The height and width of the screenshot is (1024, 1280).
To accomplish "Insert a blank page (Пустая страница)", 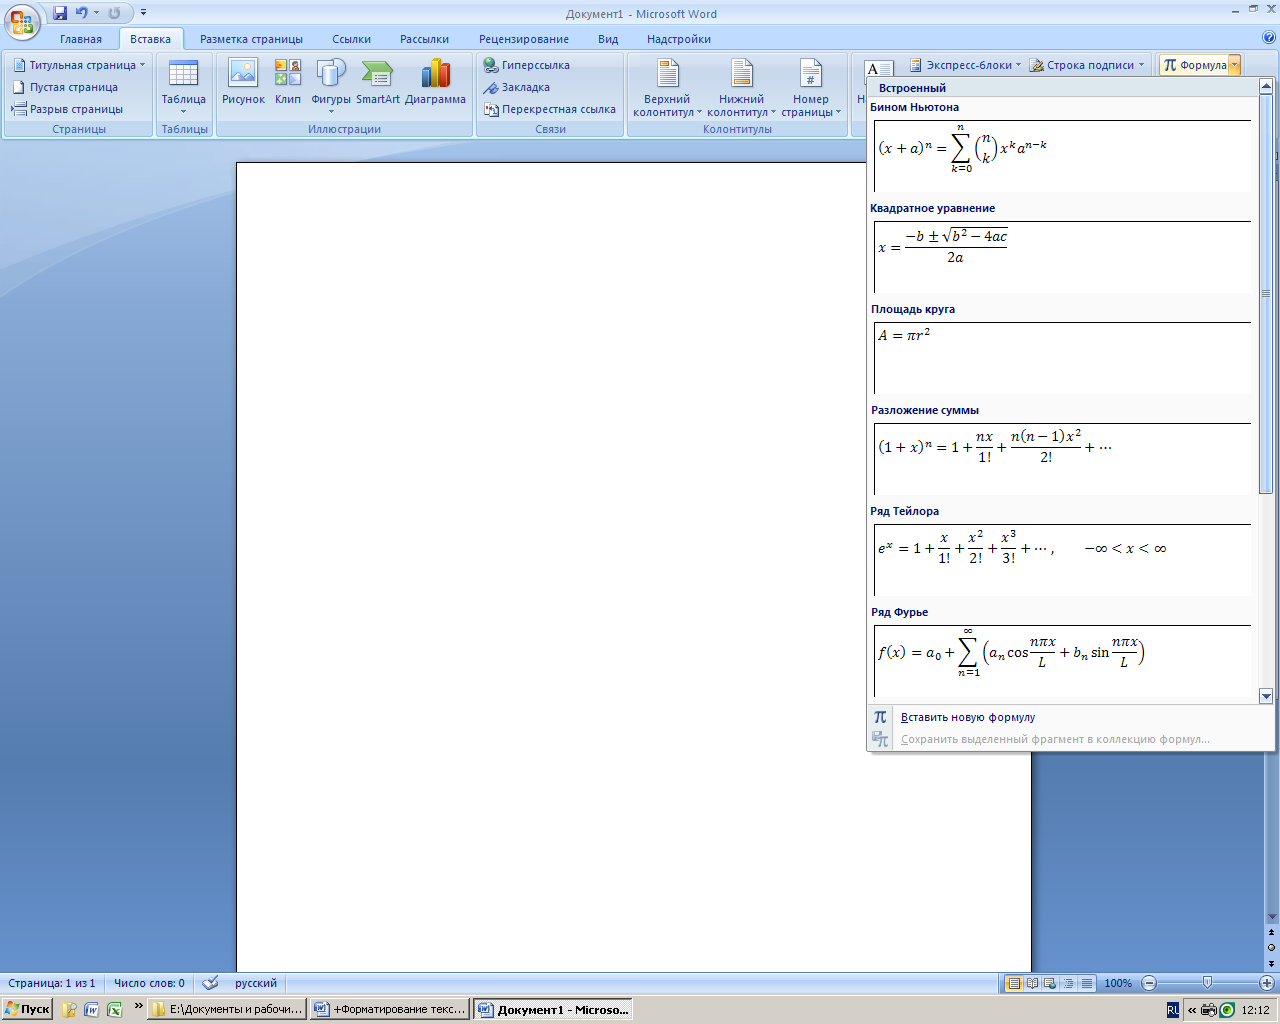I will tap(65, 87).
